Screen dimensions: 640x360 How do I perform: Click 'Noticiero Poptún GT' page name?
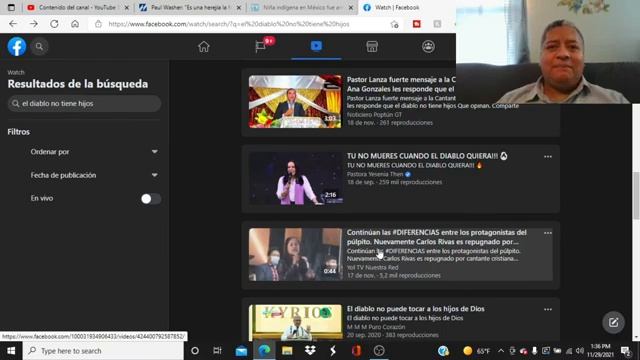[x=374, y=115]
